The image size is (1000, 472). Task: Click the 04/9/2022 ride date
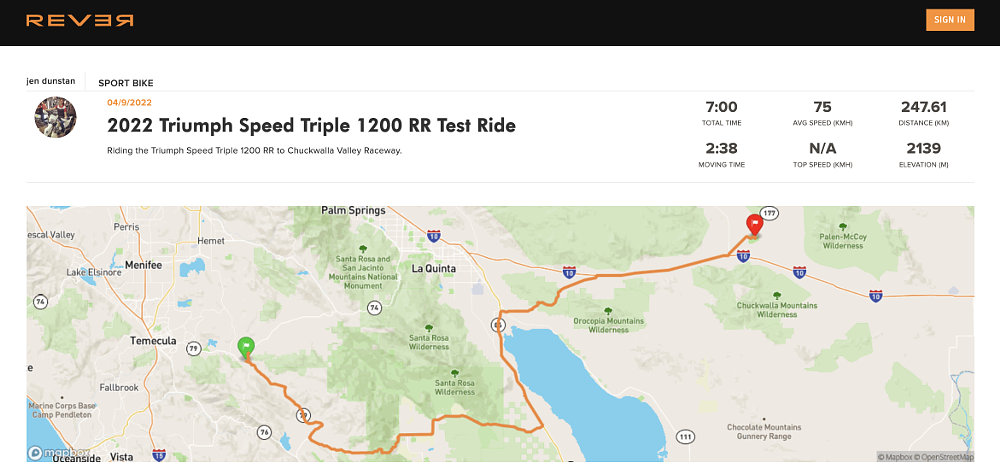pos(129,102)
